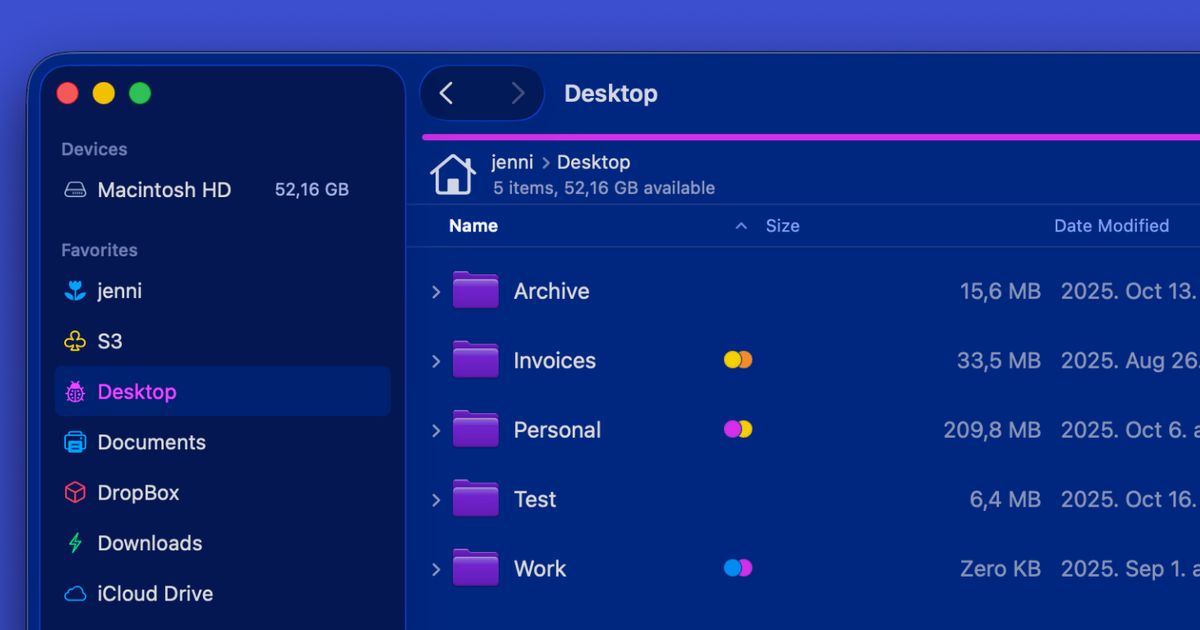The height and width of the screenshot is (630, 1200).
Task: Click the '5 items, 52,16 GB available' status text
Action: coord(604,188)
